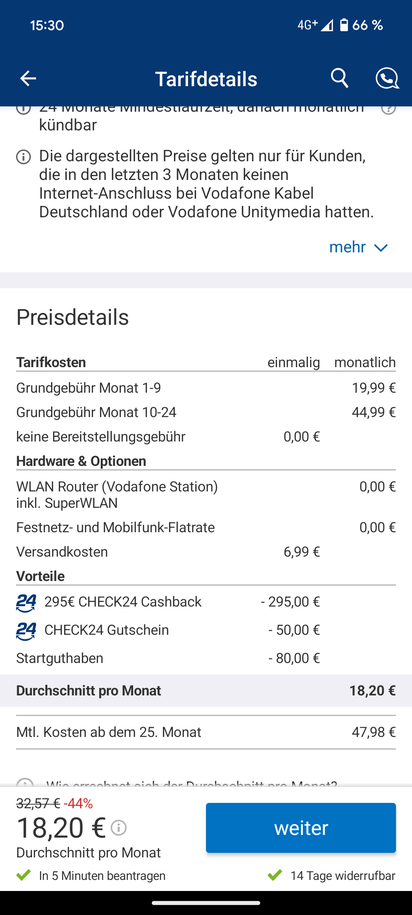Tap the back arrow in header
Image resolution: width=412 pixels, height=915 pixels.
[x=28, y=79]
